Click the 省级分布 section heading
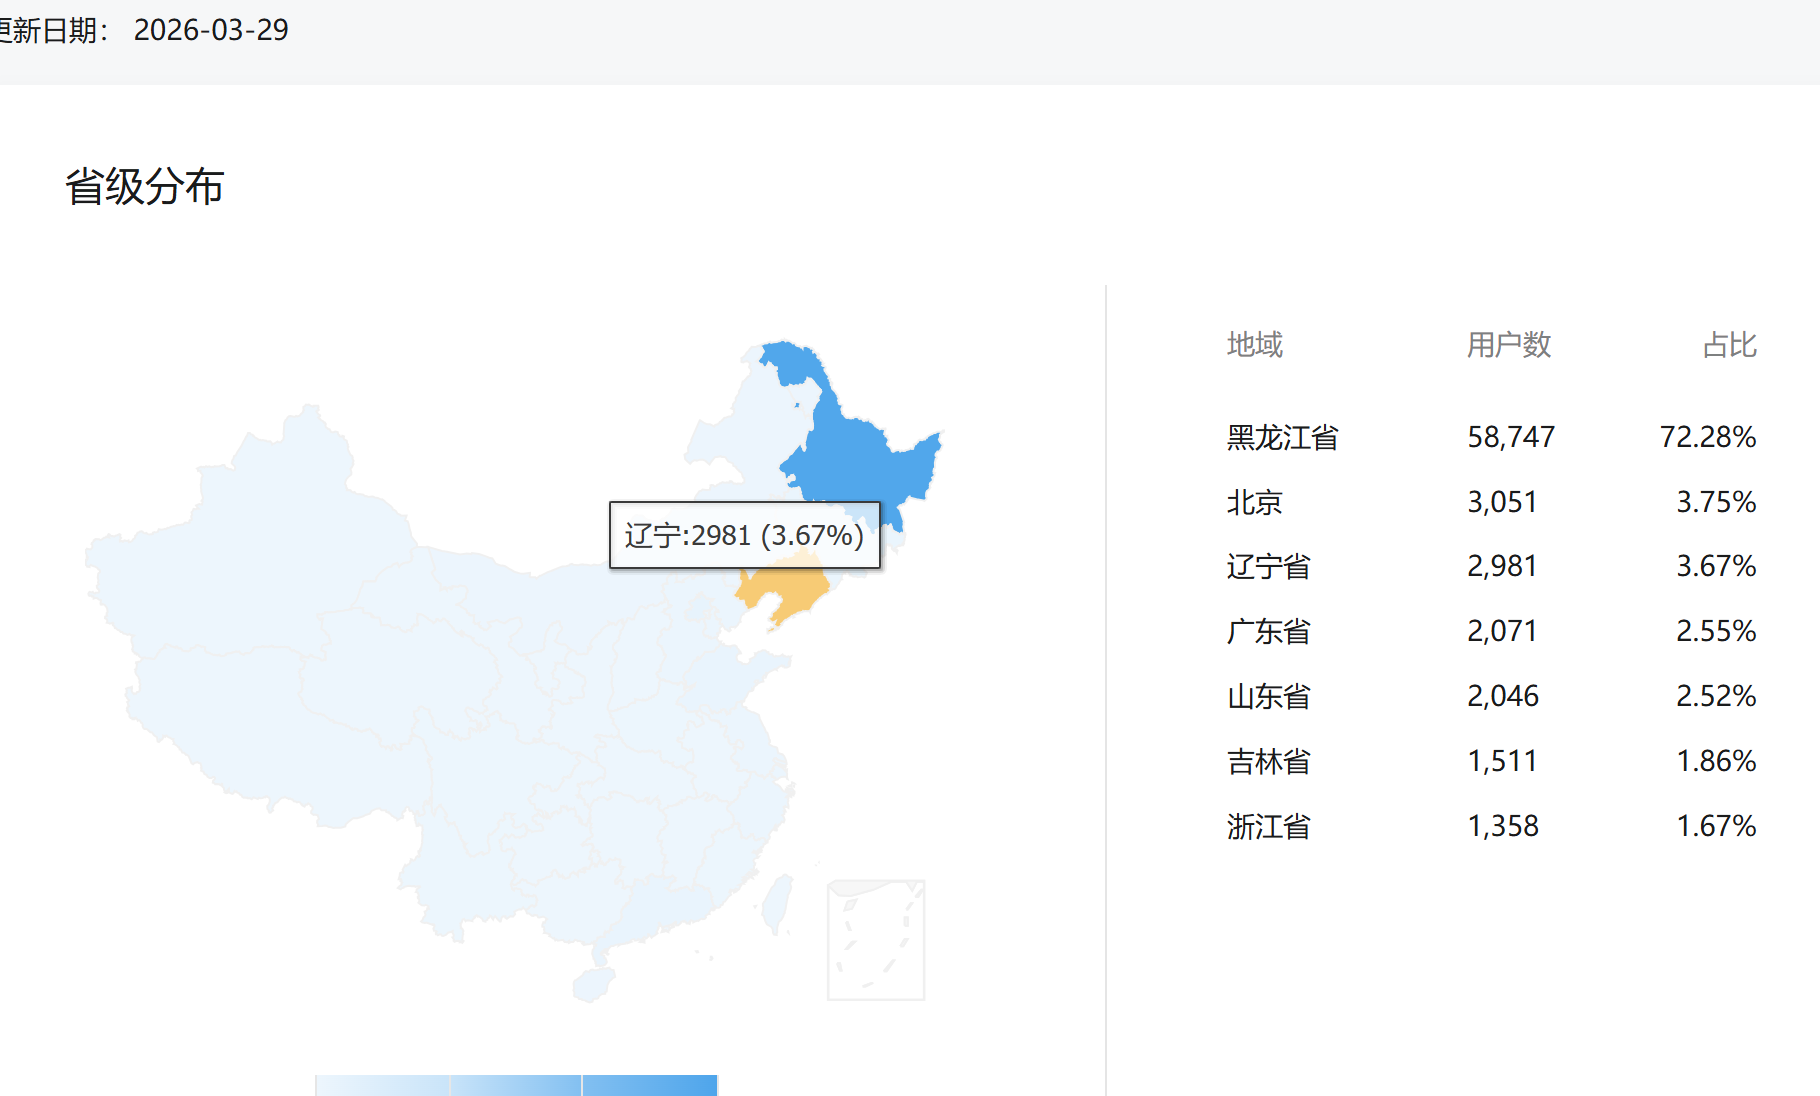This screenshot has height=1096, width=1820. (145, 187)
